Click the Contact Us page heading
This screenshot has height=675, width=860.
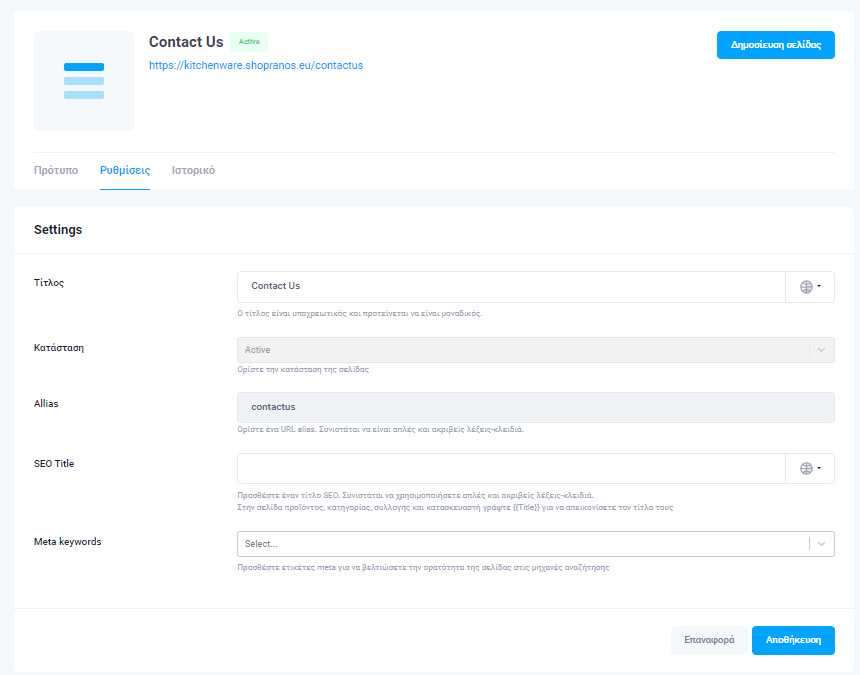(186, 42)
